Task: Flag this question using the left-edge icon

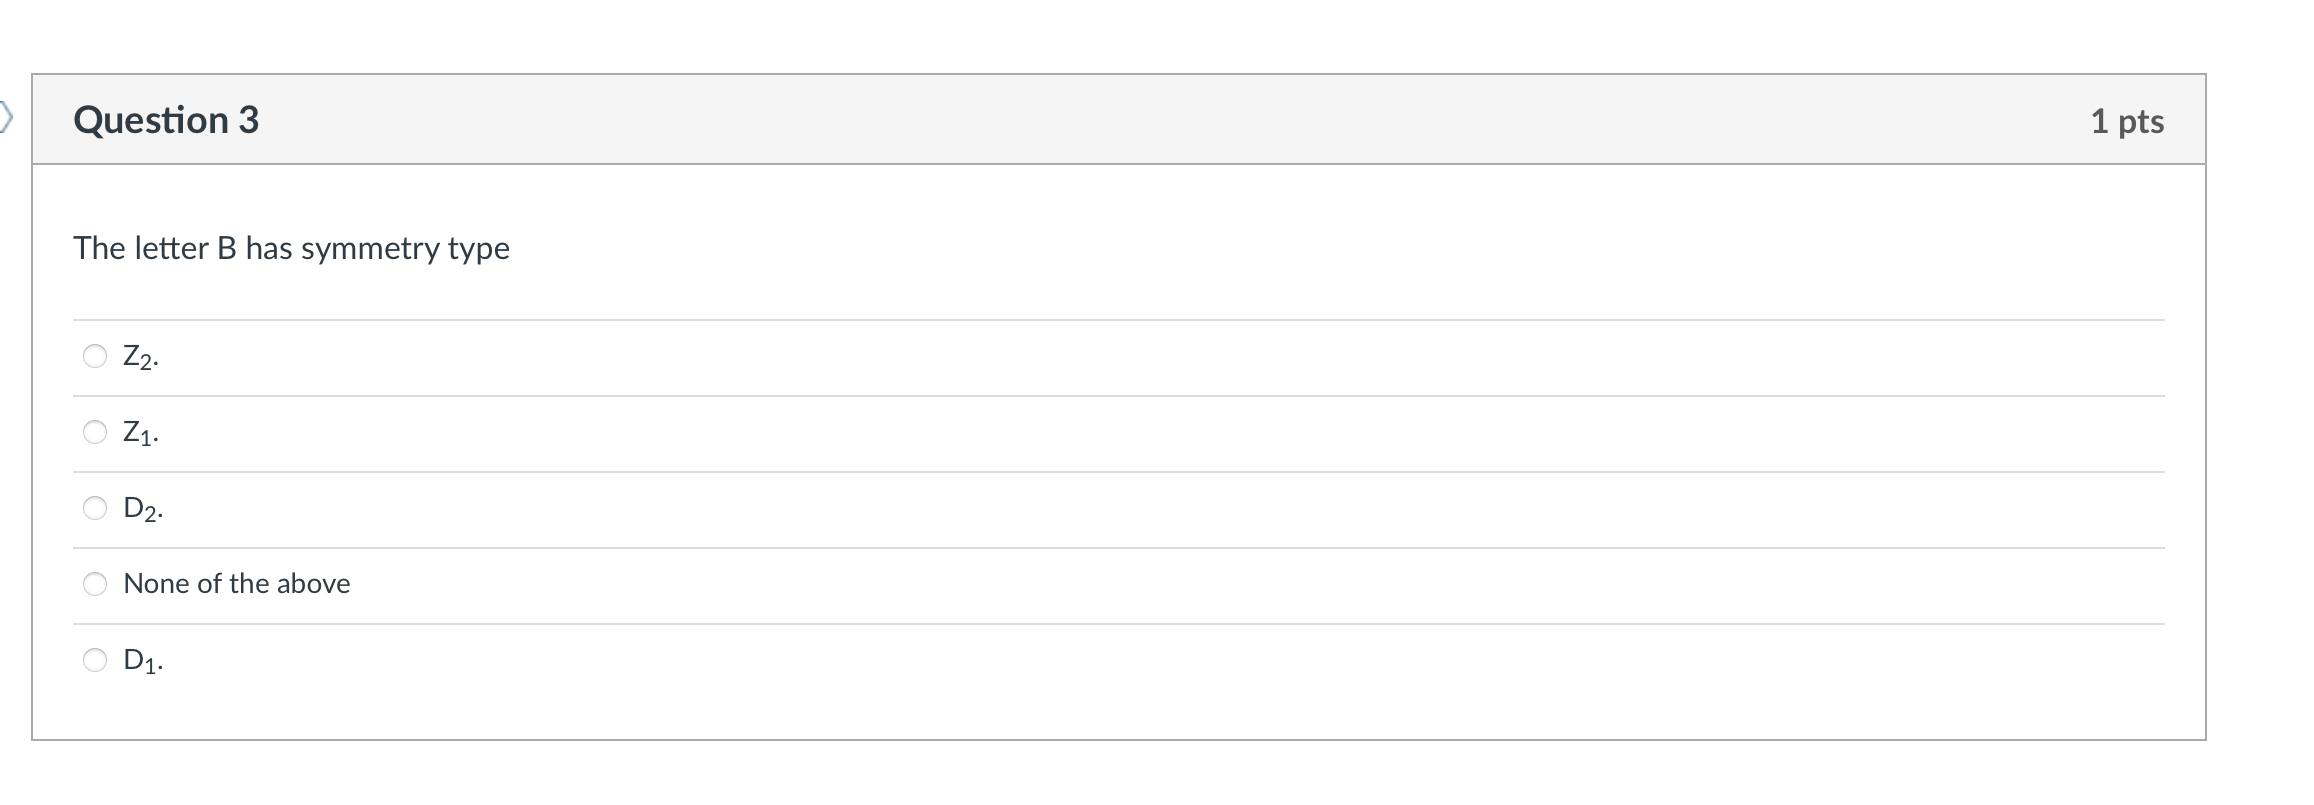Action: click(6, 118)
